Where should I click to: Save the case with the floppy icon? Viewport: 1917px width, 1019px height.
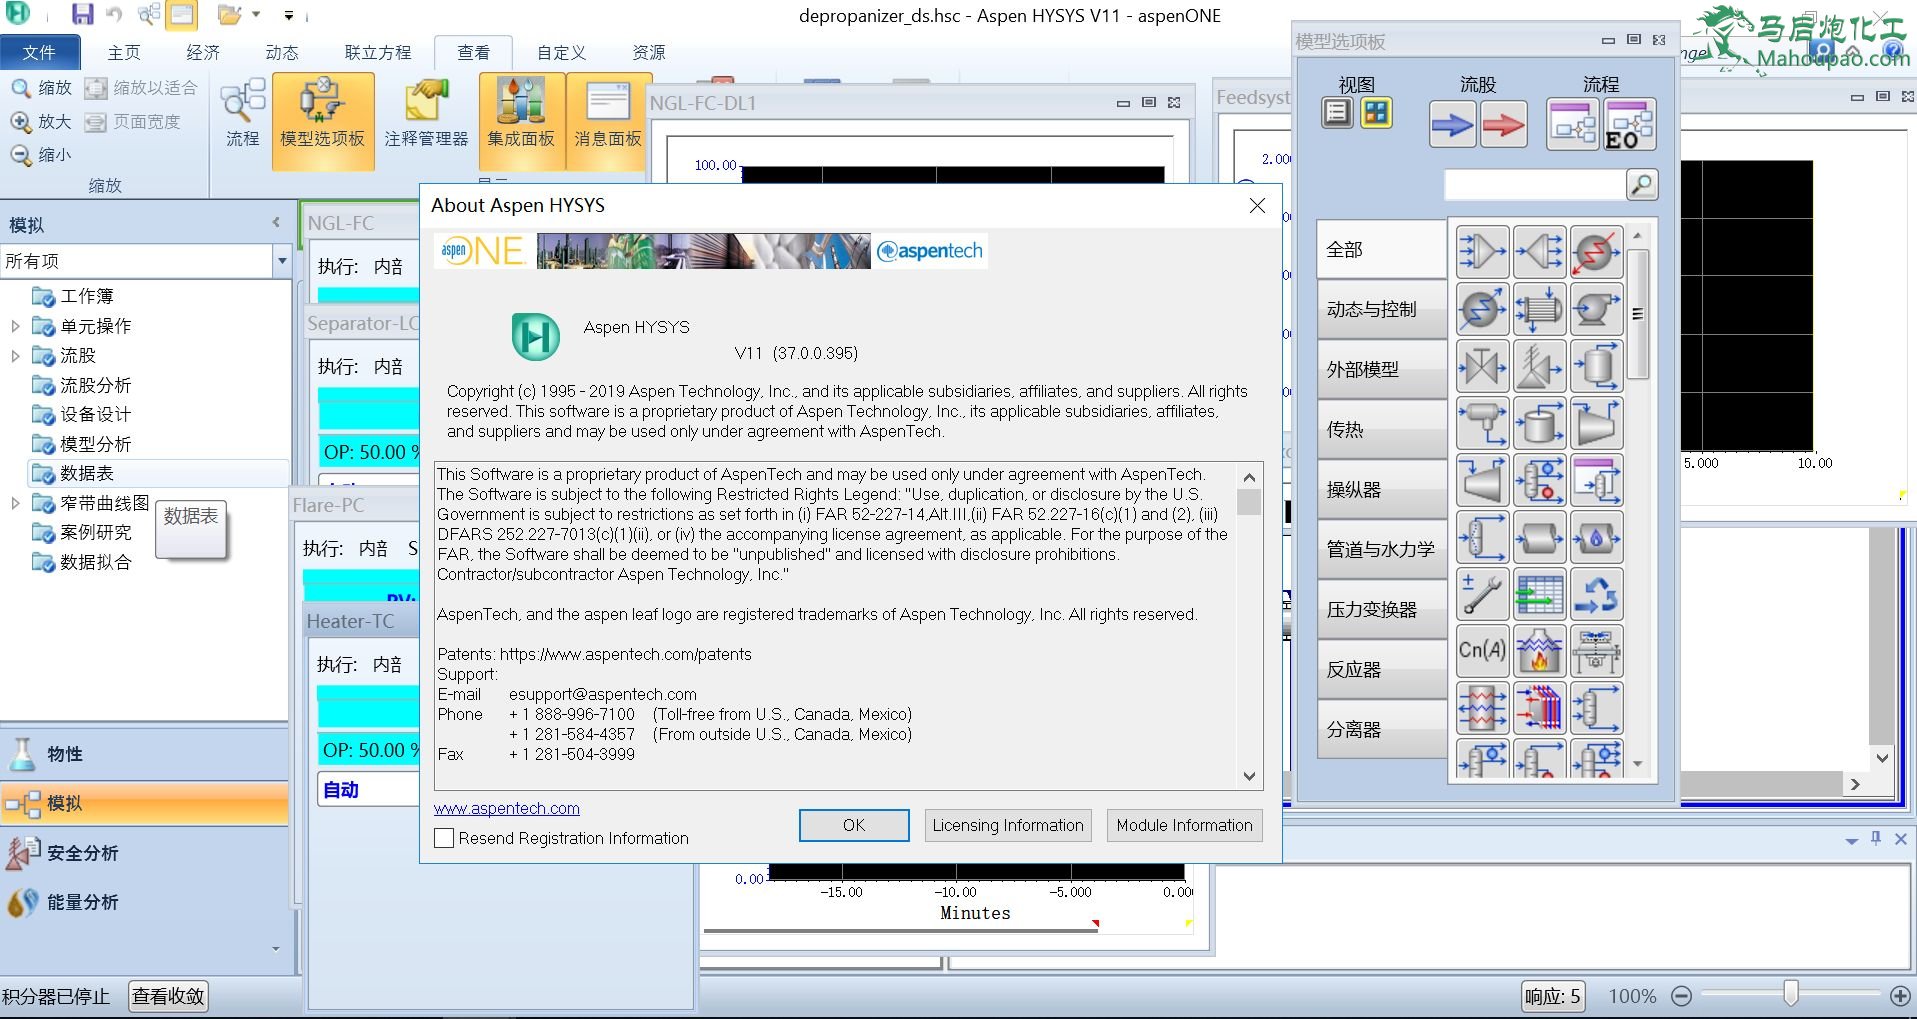point(83,15)
